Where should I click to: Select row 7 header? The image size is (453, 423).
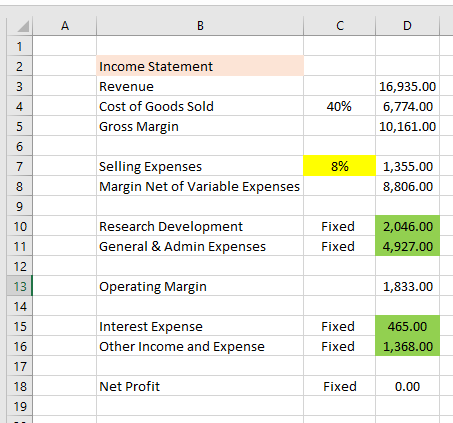[20, 166]
